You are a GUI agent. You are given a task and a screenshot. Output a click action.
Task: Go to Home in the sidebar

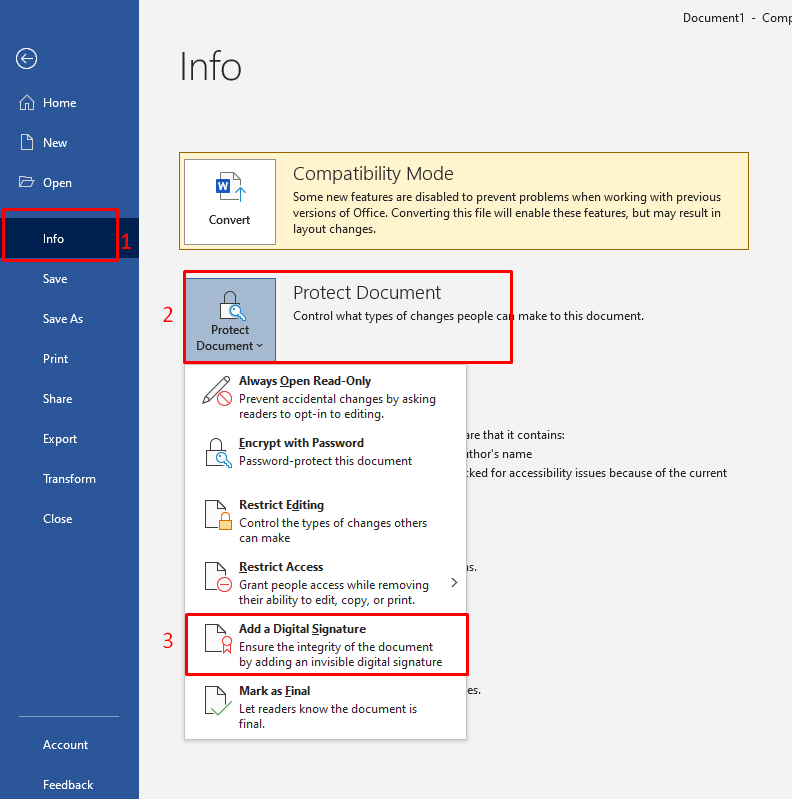coord(59,103)
